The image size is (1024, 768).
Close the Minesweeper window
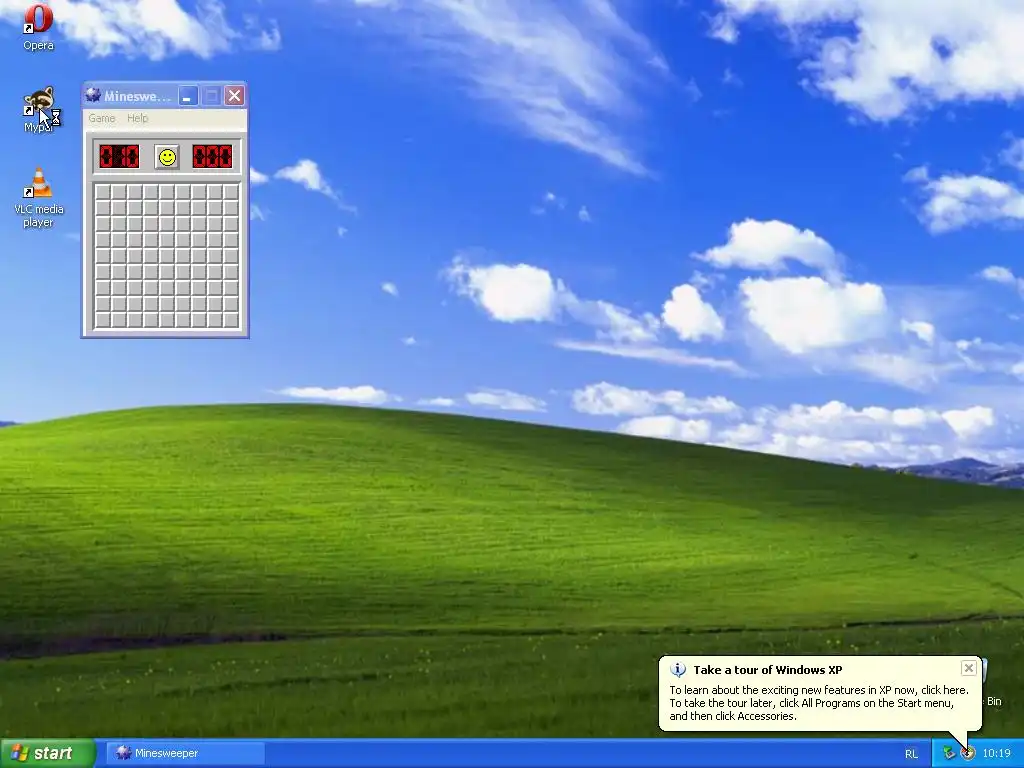click(234, 96)
